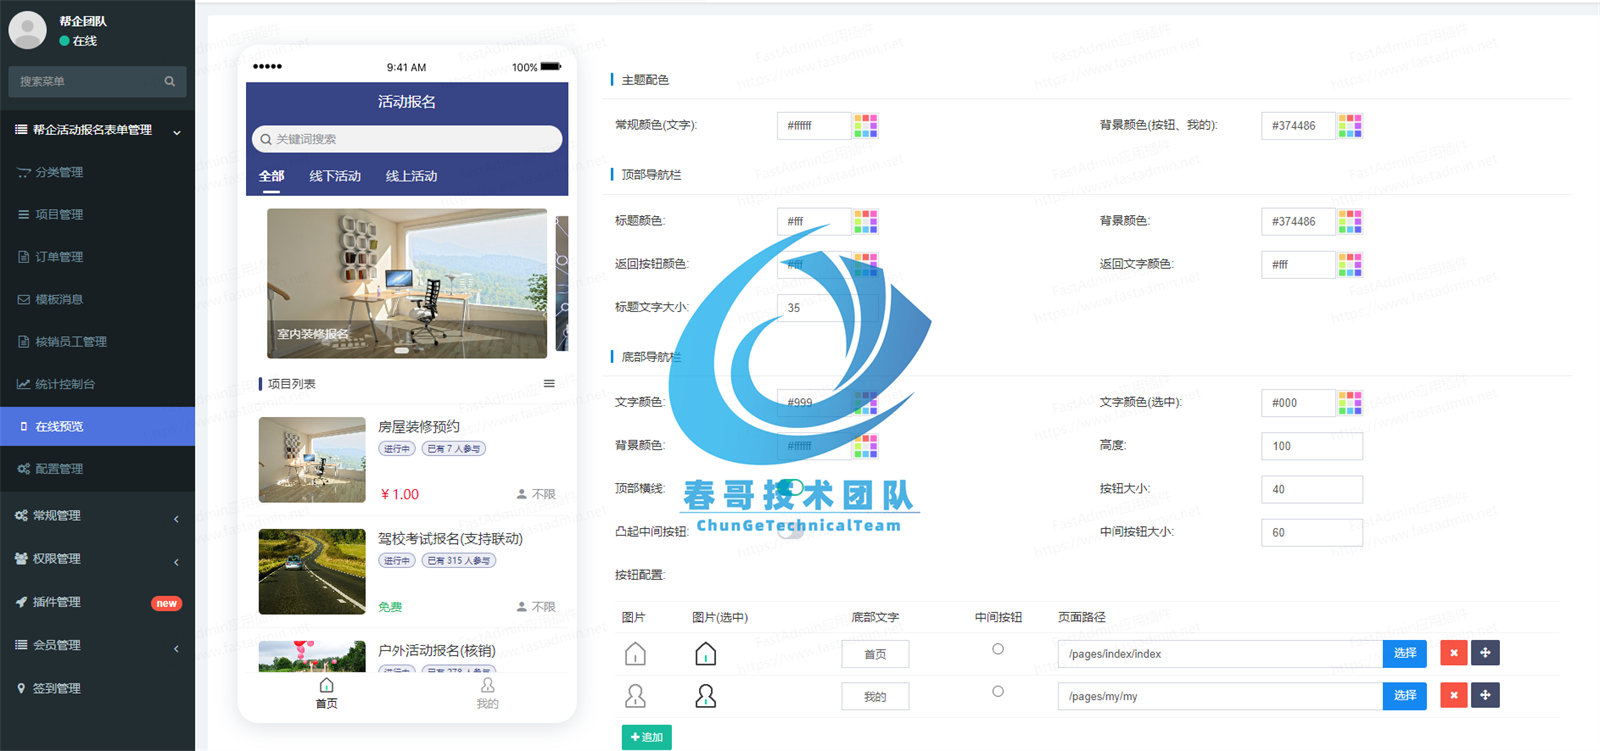The height and width of the screenshot is (751, 1600).
Task: Click the selected home image in 首页 row
Action: [x=706, y=654]
